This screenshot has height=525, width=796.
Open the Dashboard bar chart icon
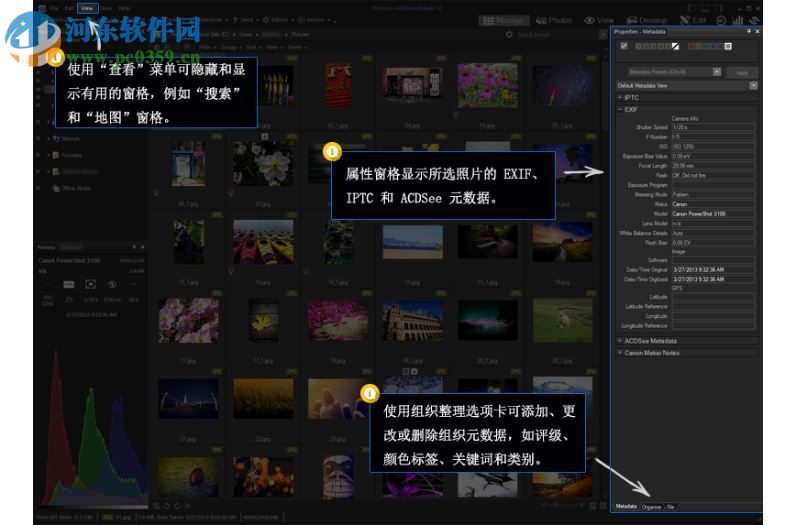738,20
